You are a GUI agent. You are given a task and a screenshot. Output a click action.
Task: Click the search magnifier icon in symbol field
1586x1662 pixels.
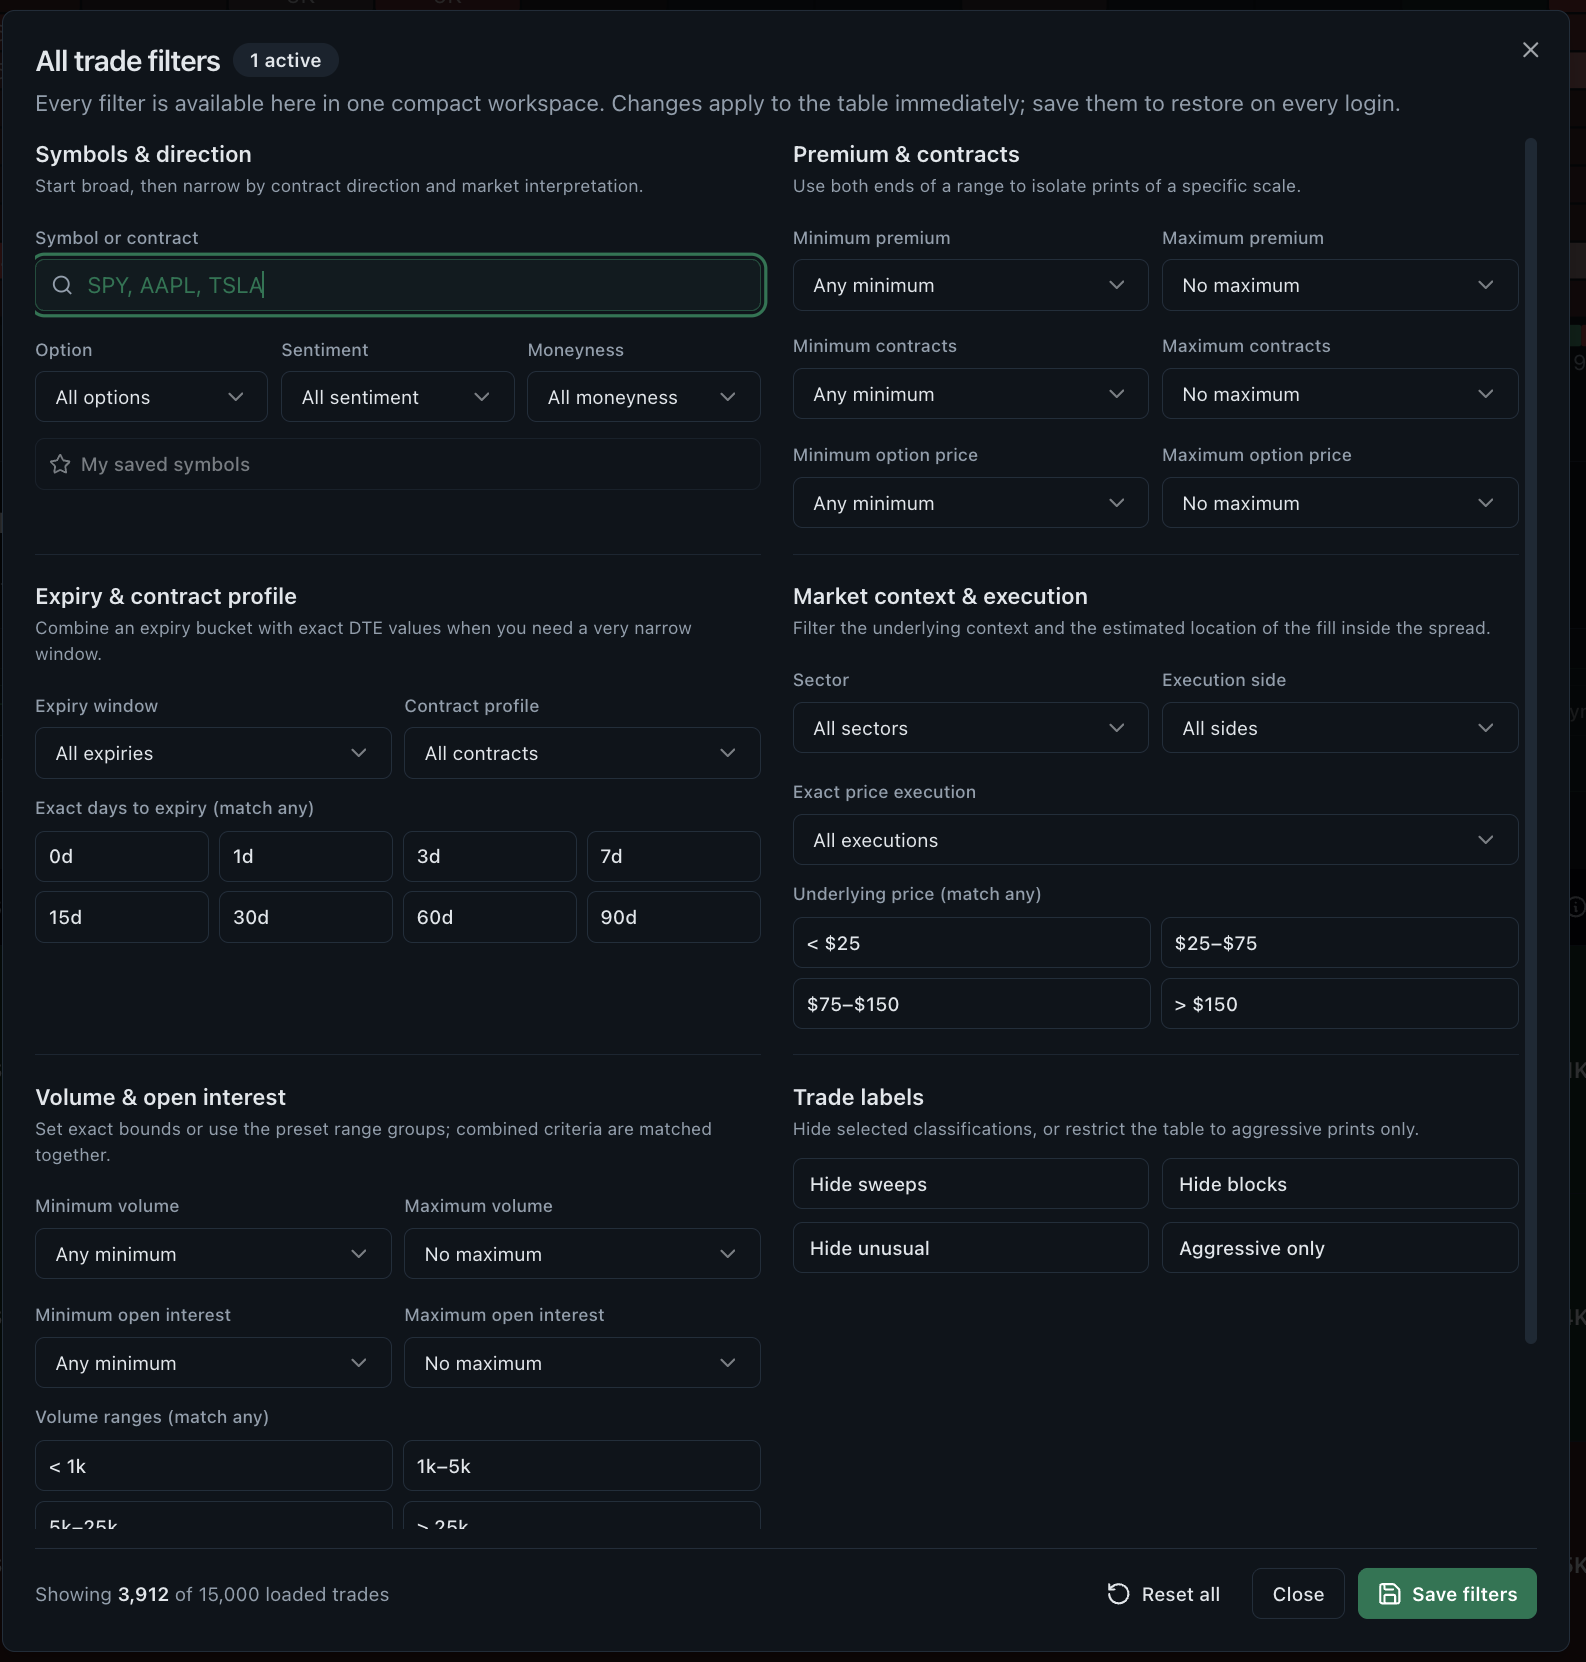click(x=62, y=285)
